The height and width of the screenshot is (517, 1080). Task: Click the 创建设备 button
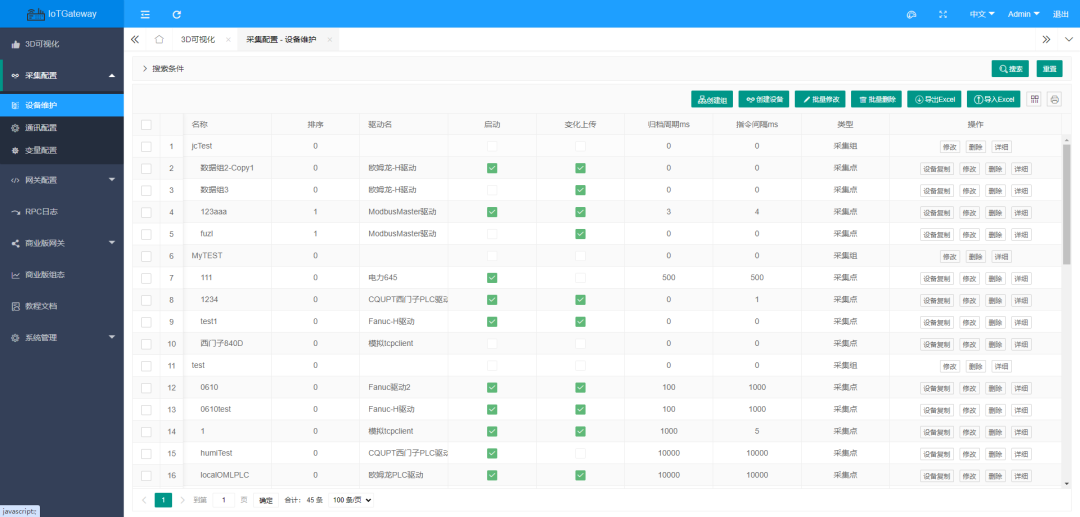[764, 99]
